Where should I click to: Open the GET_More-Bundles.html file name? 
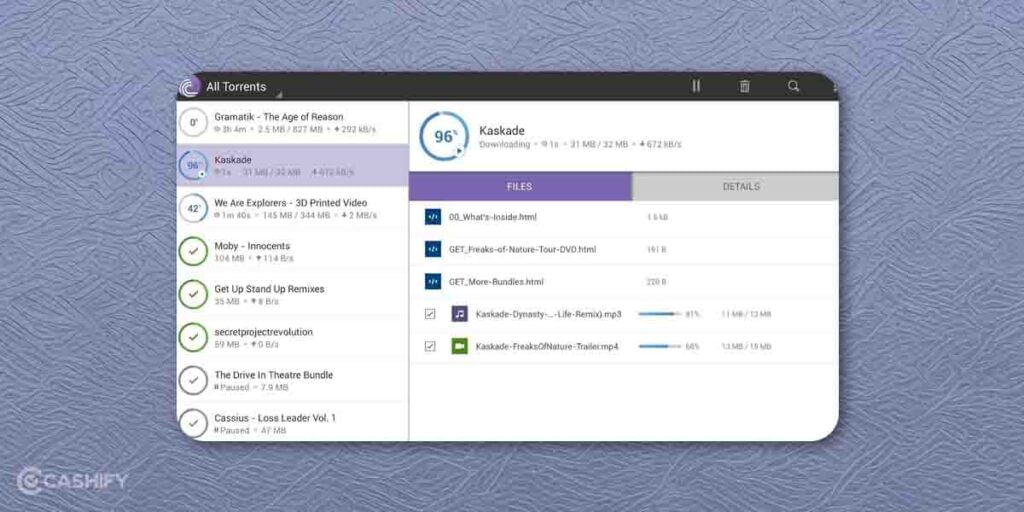(496, 281)
